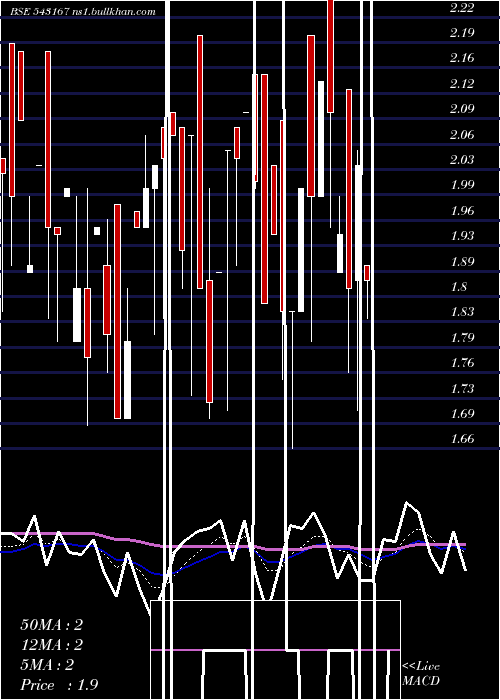Click the BSE 543167 ns1.bullkhan.com header text
The height and width of the screenshot is (700, 500).
click(x=83, y=11)
